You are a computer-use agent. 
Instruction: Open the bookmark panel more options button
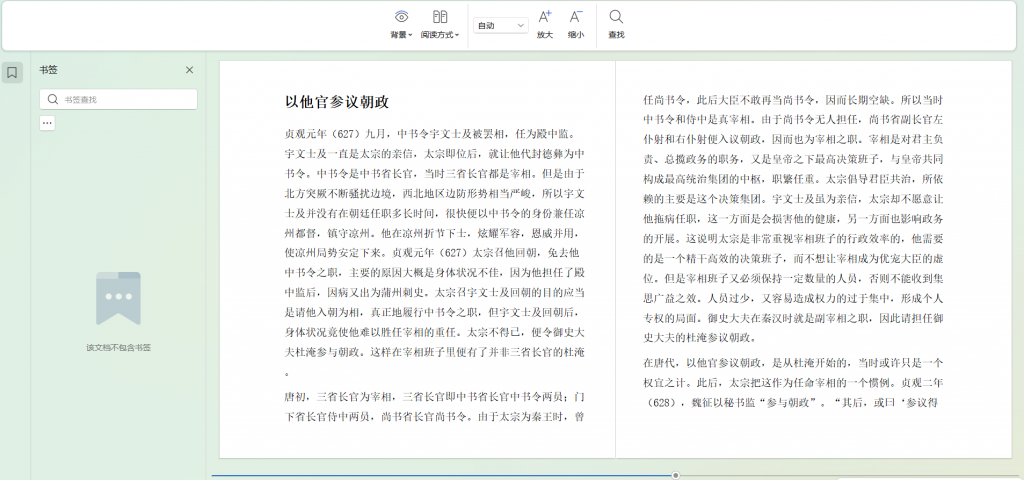coord(47,123)
